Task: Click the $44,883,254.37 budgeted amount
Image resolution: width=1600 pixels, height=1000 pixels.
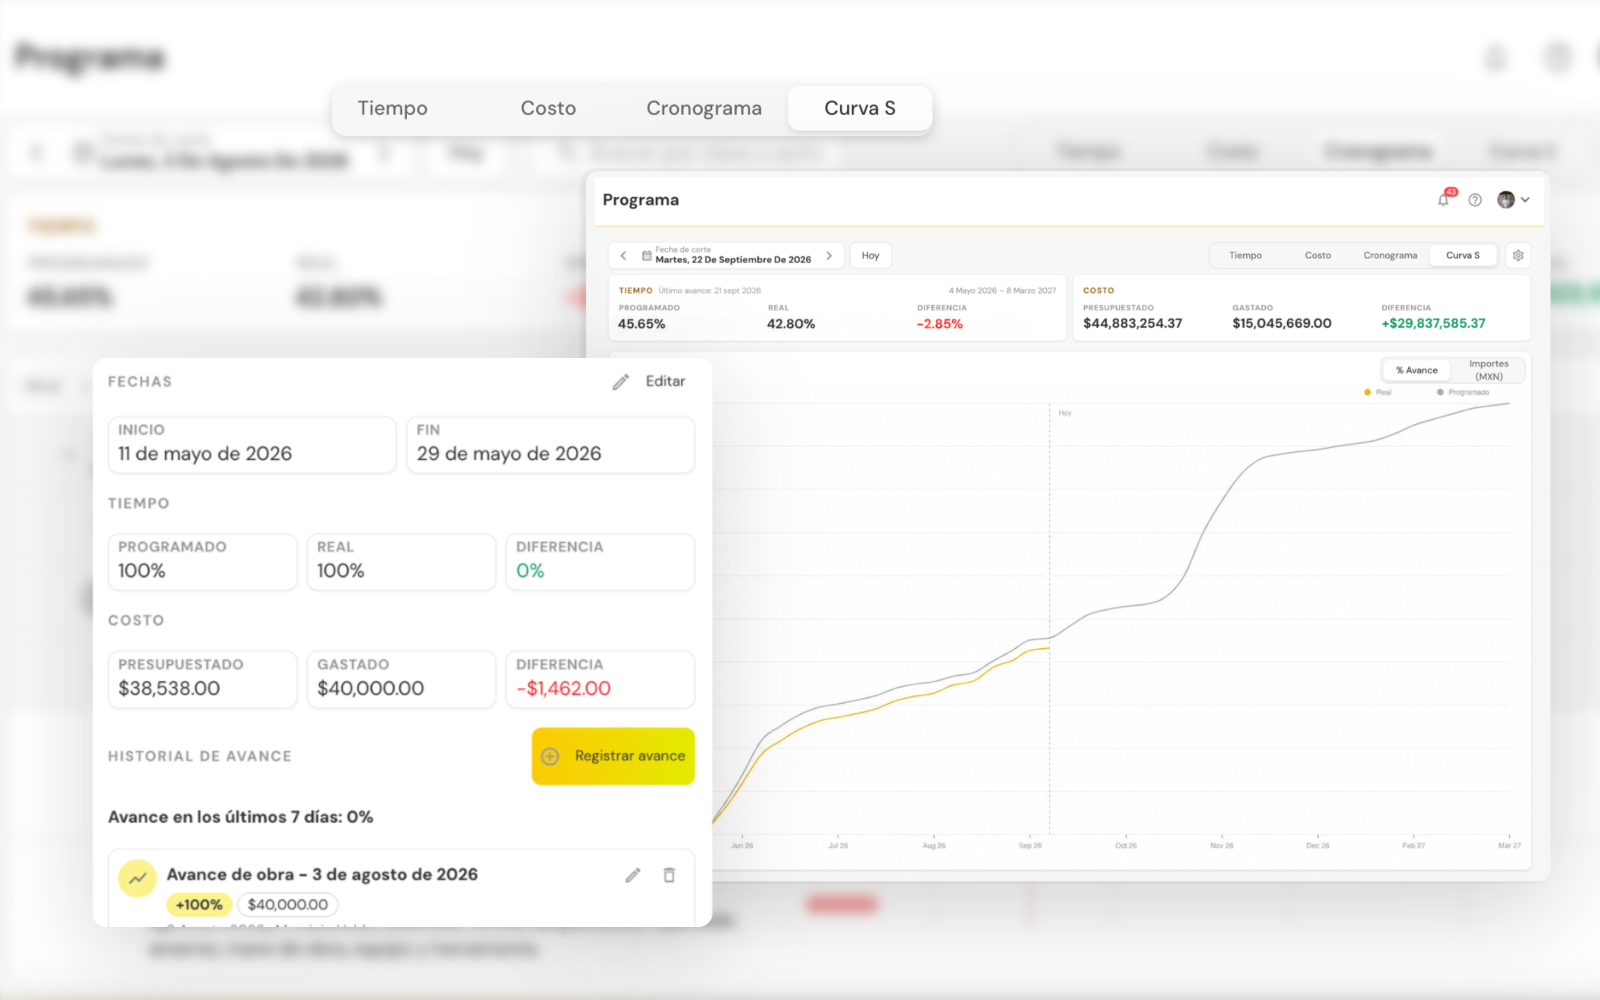Action: pyautogui.click(x=1132, y=324)
